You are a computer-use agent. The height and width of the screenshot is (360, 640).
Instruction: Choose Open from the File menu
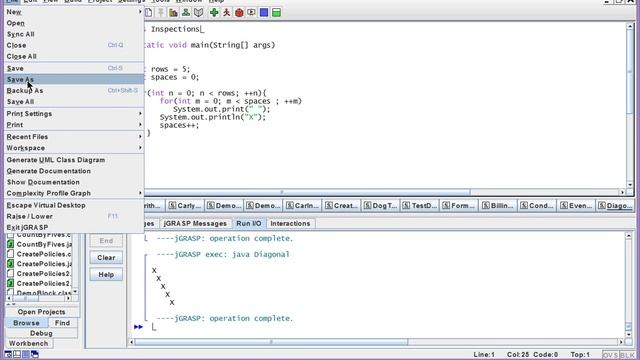[x=74, y=23]
